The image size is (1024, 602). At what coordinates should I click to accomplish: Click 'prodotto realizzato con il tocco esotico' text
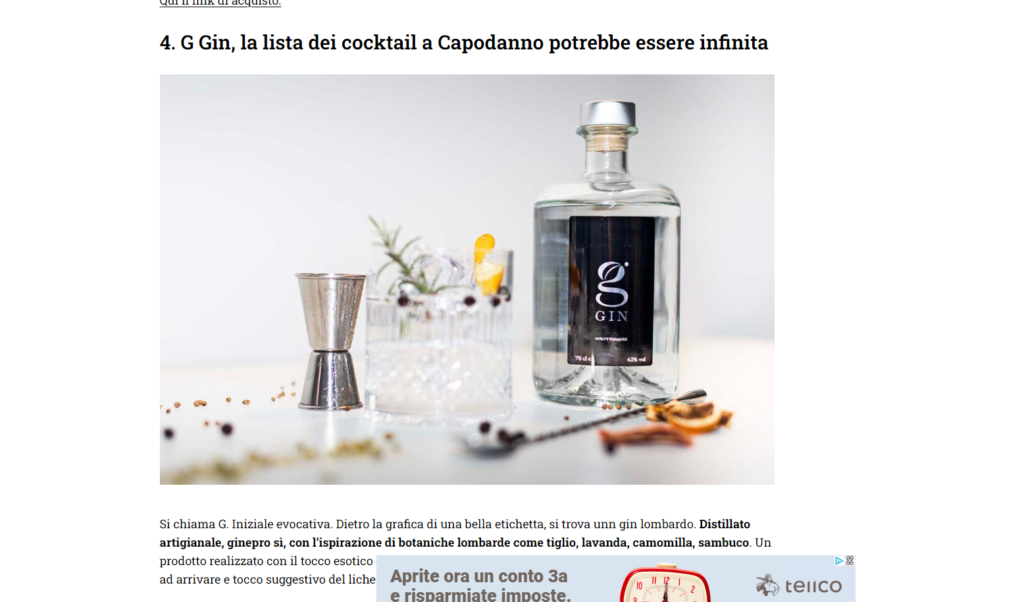(266, 561)
